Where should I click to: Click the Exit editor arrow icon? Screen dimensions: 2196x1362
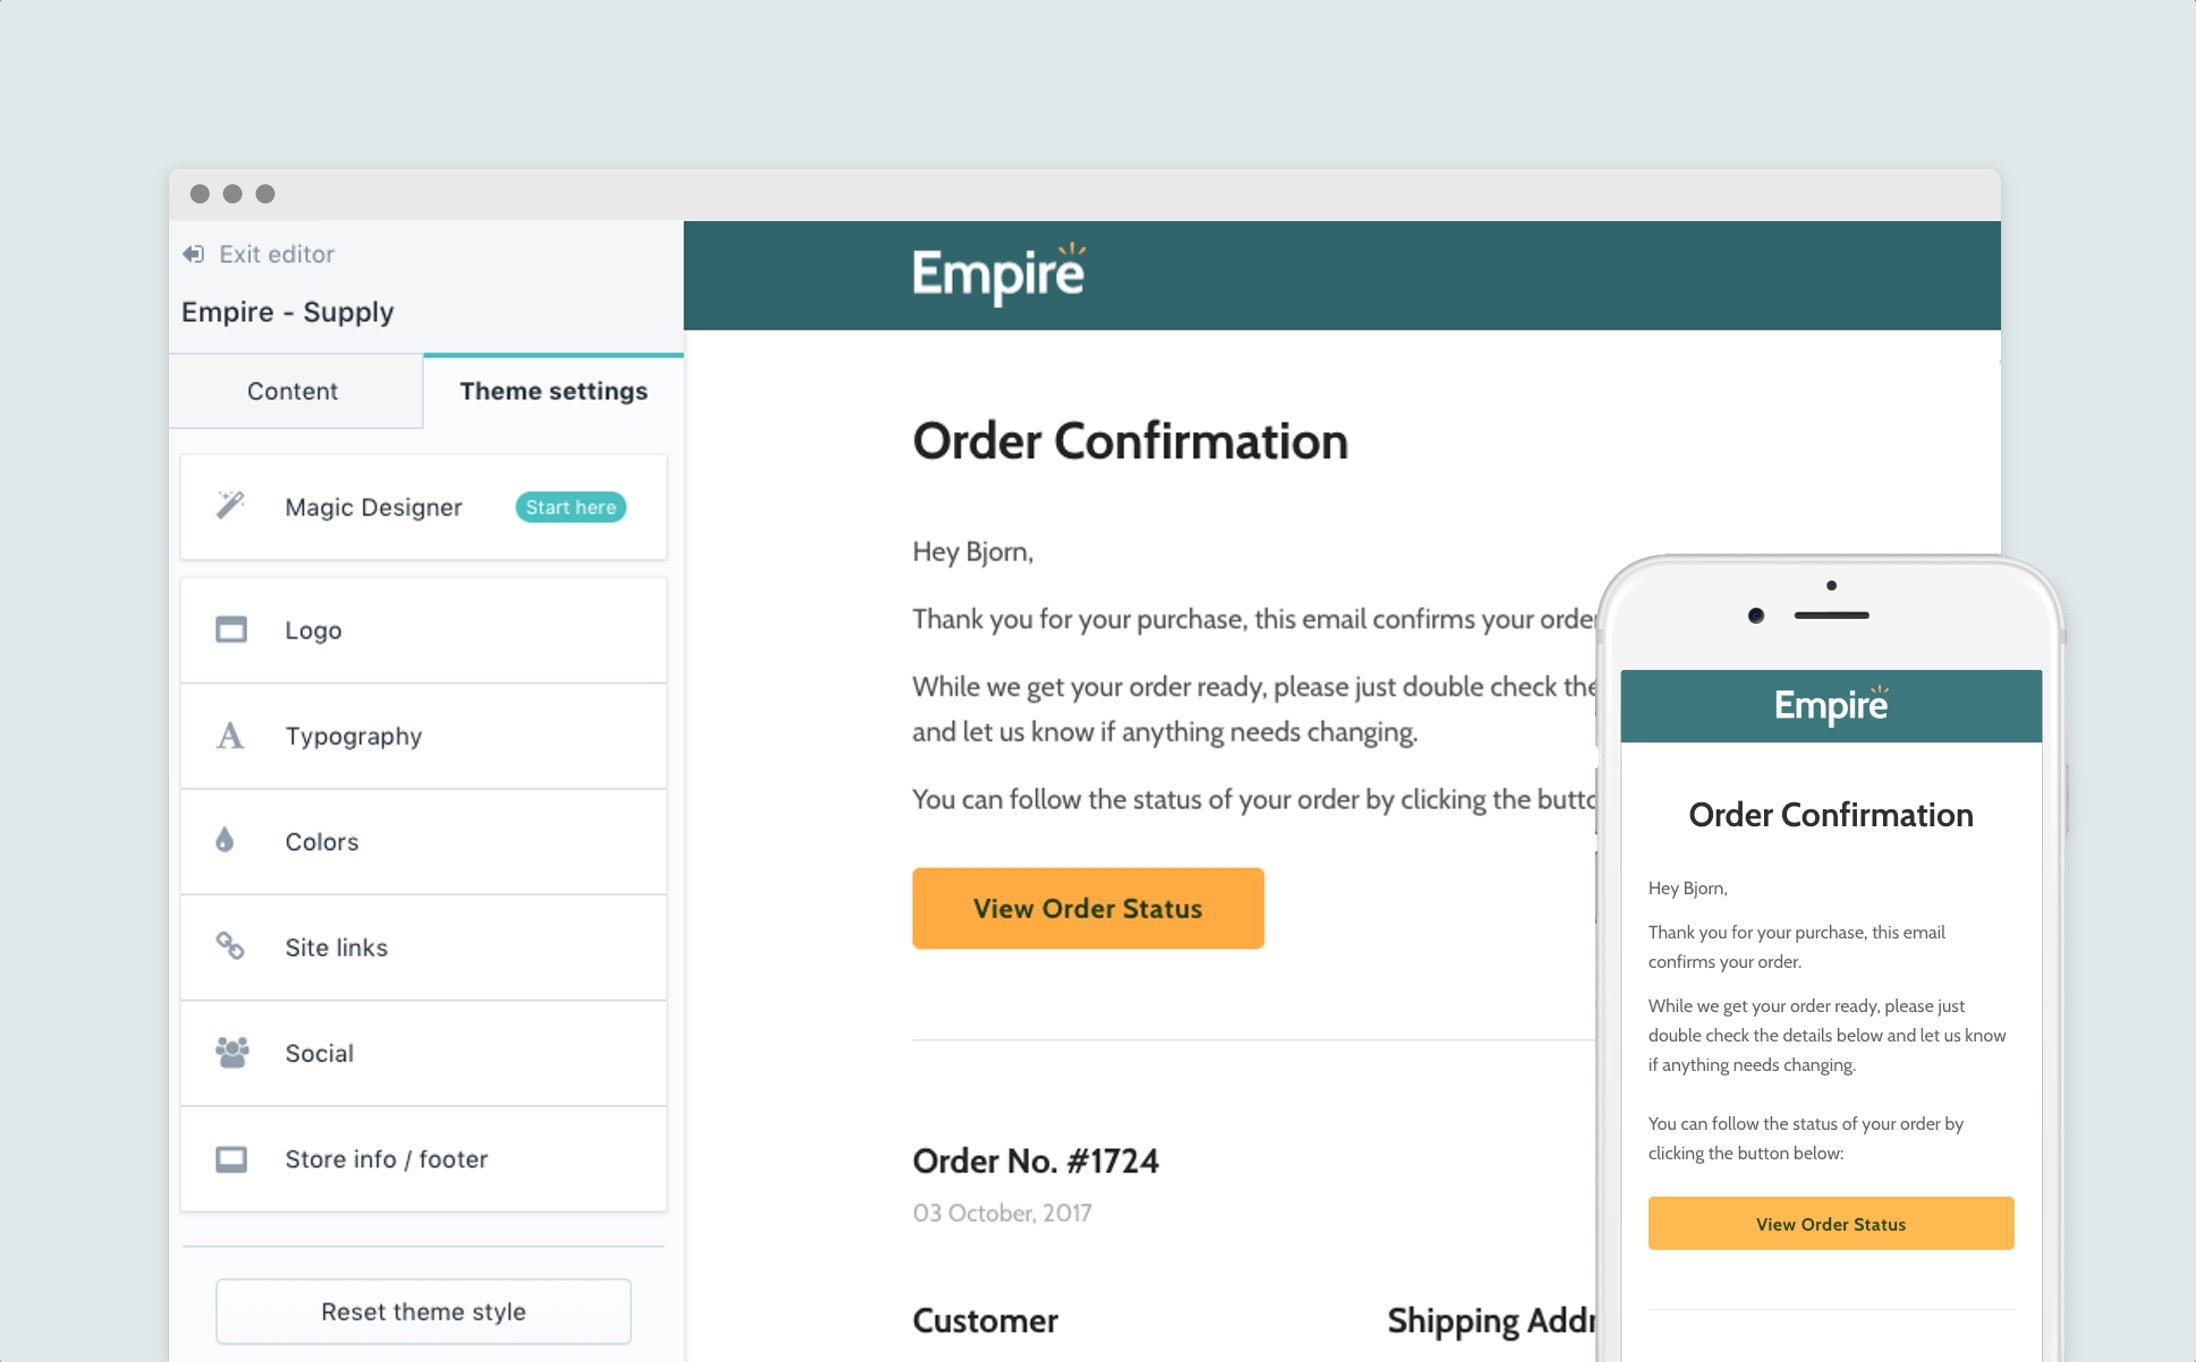pos(193,254)
